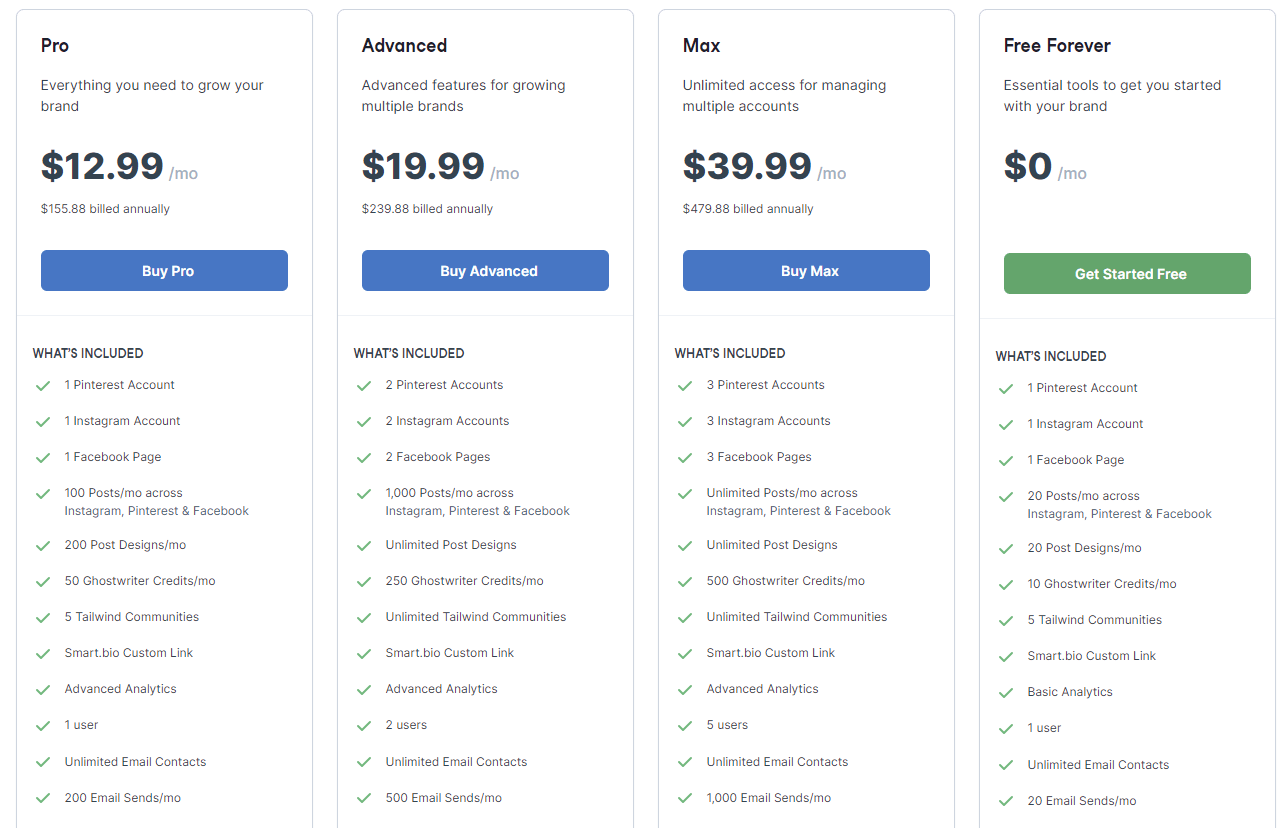The height and width of the screenshot is (828, 1286).
Task: Click checkmark beside 250 Ghostwriter Credits/mo
Action: [x=364, y=582]
